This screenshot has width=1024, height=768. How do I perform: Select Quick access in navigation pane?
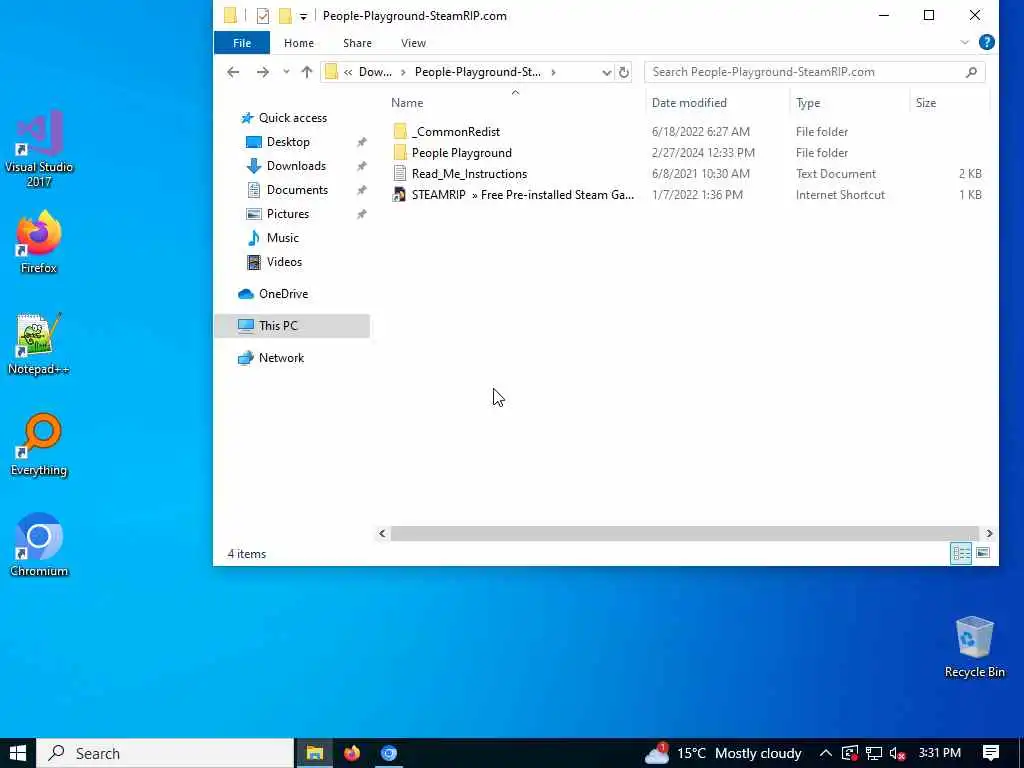tap(292, 118)
